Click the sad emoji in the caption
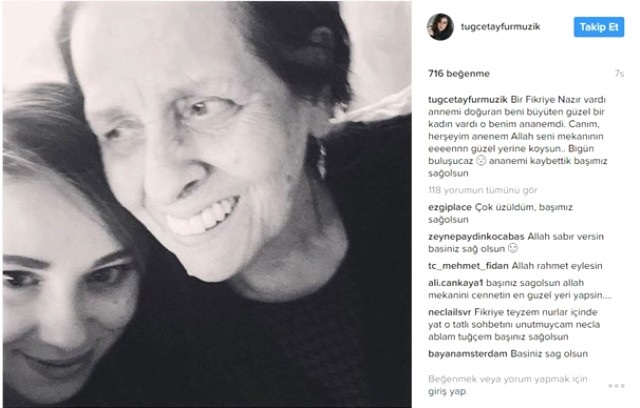This screenshot has width=640, height=408. tap(481, 161)
